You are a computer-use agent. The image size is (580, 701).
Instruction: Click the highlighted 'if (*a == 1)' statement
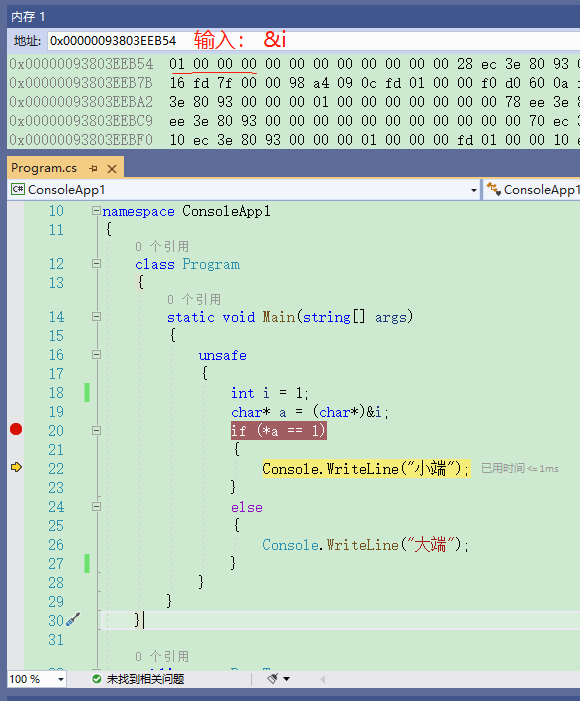[x=279, y=431]
